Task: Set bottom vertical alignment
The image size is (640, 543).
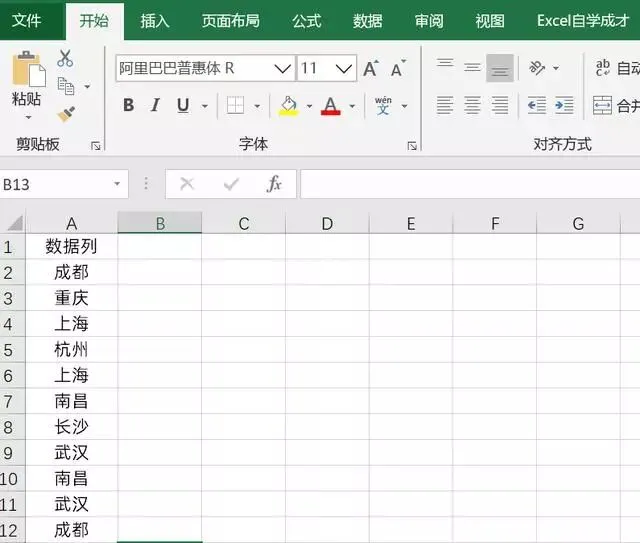Action: coord(500,68)
